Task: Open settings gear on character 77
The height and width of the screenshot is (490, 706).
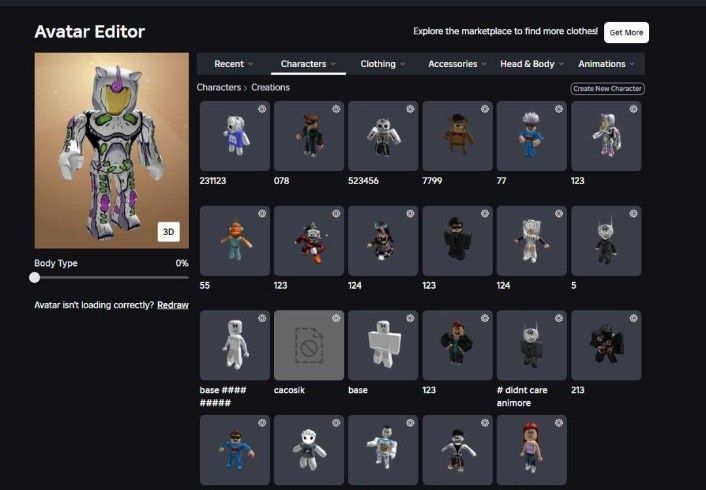Action: click(x=559, y=109)
